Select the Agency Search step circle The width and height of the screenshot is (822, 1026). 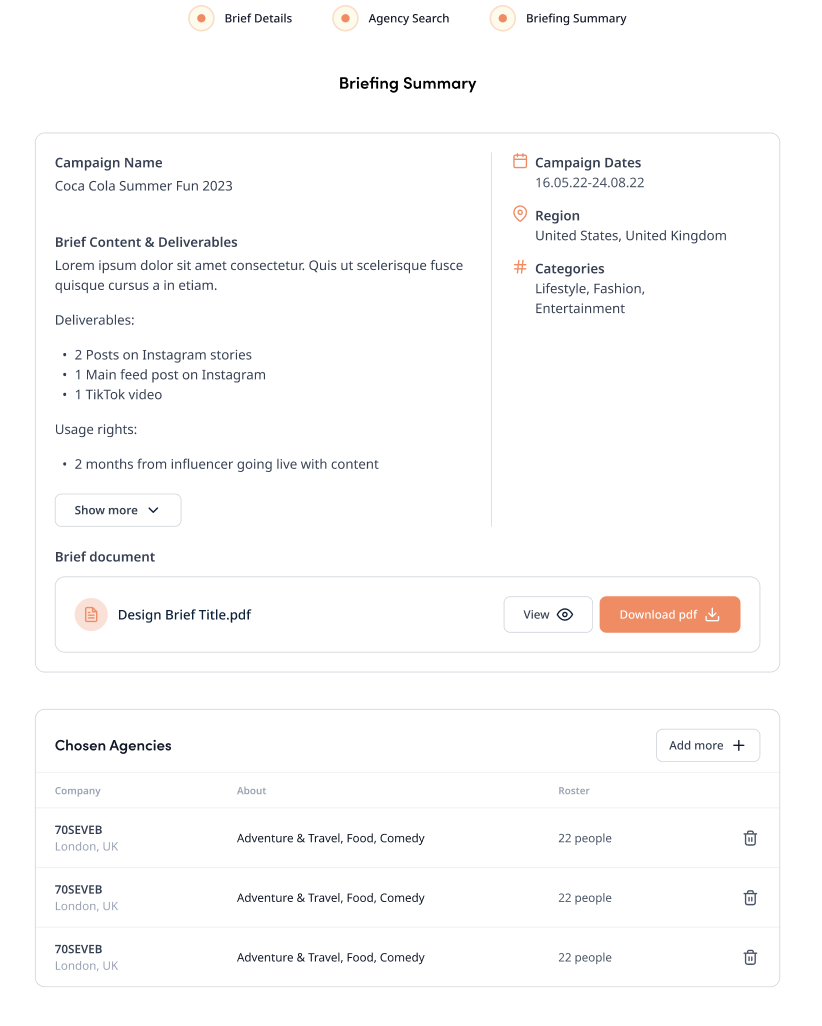(x=345, y=18)
